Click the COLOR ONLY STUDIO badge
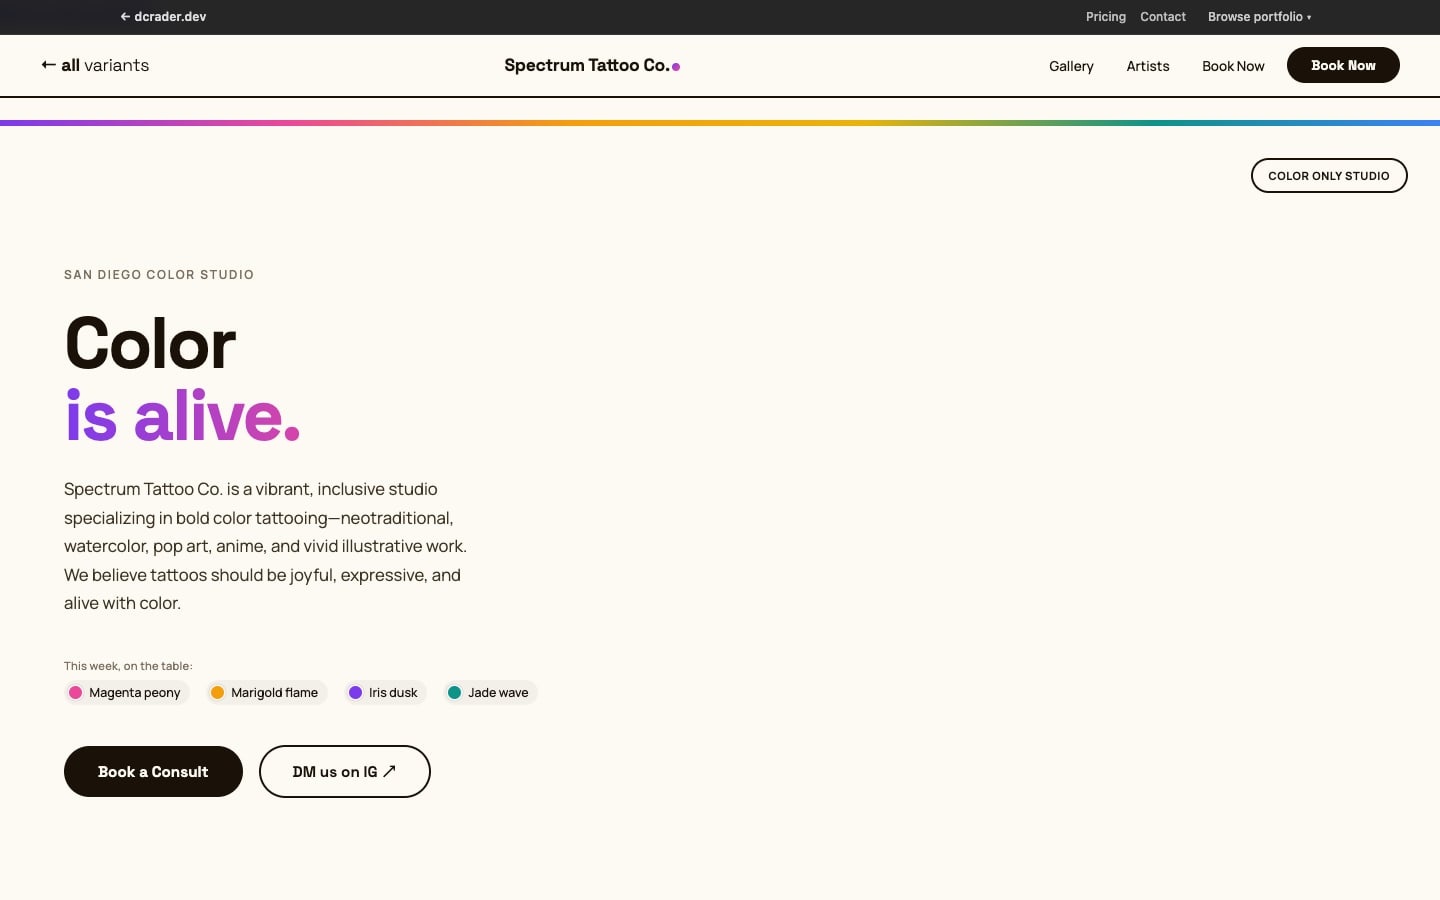This screenshot has width=1440, height=900. [x=1329, y=176]
